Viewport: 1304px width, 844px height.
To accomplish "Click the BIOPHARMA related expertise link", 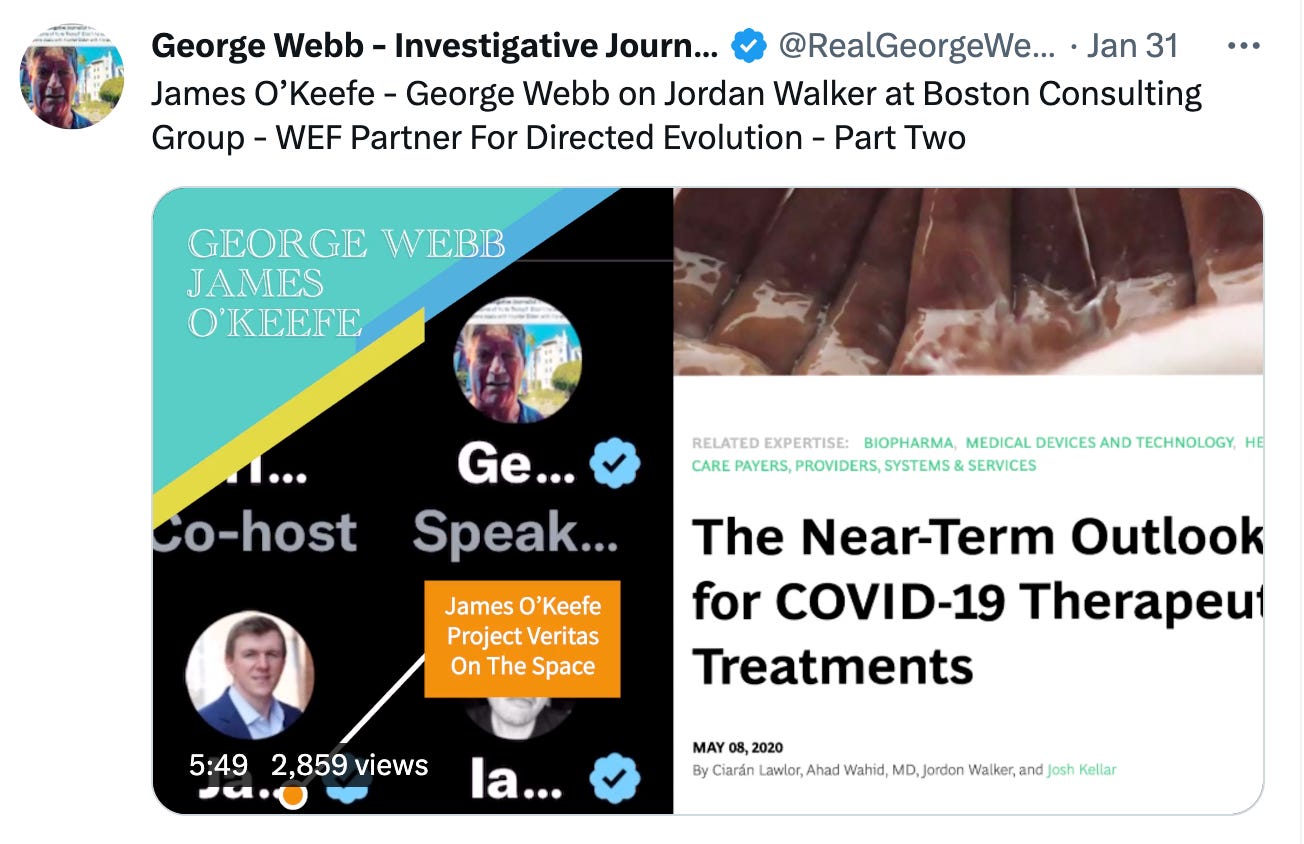I will [909, 442].
